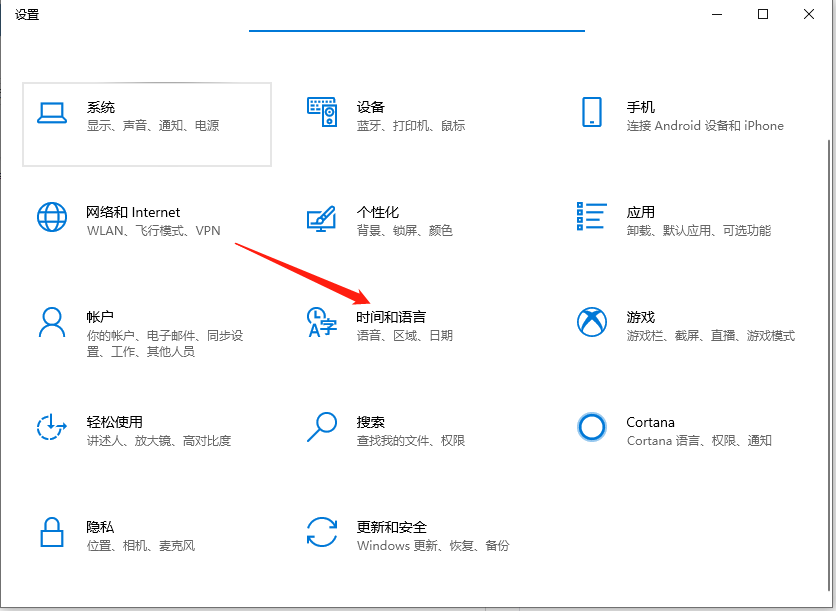The width and height of the screenshot is (836, 611).
Task: Open the 应用 list icon
Action: 592,216
